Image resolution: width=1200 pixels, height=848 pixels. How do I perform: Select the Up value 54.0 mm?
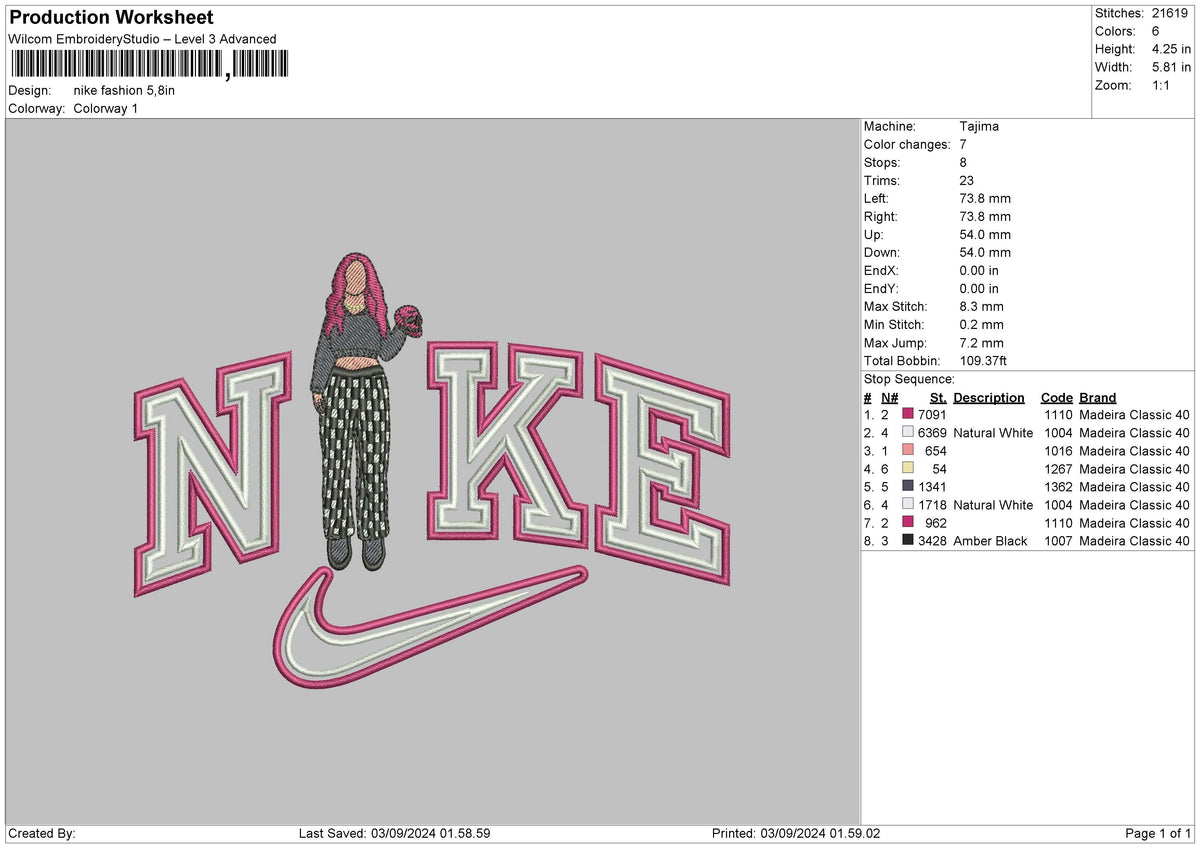click(985, 235)
